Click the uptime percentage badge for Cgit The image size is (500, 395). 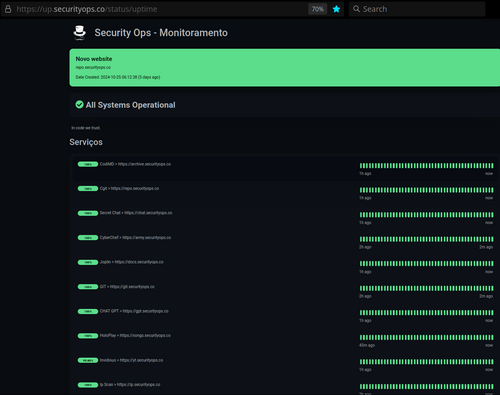click(x=88, y=189)
